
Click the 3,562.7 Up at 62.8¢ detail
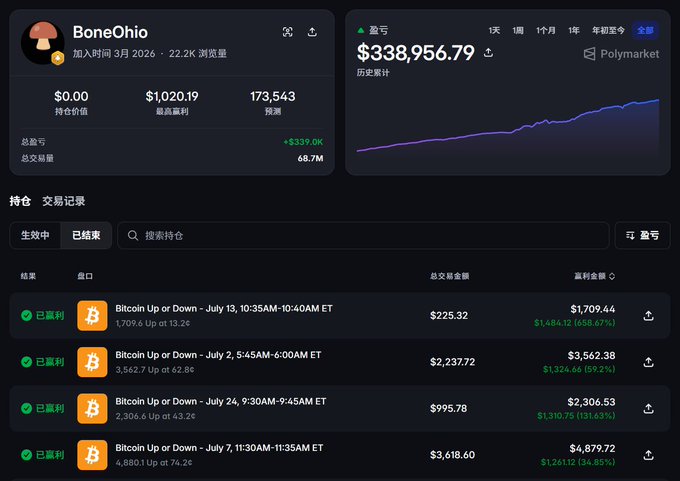[155, 370]
